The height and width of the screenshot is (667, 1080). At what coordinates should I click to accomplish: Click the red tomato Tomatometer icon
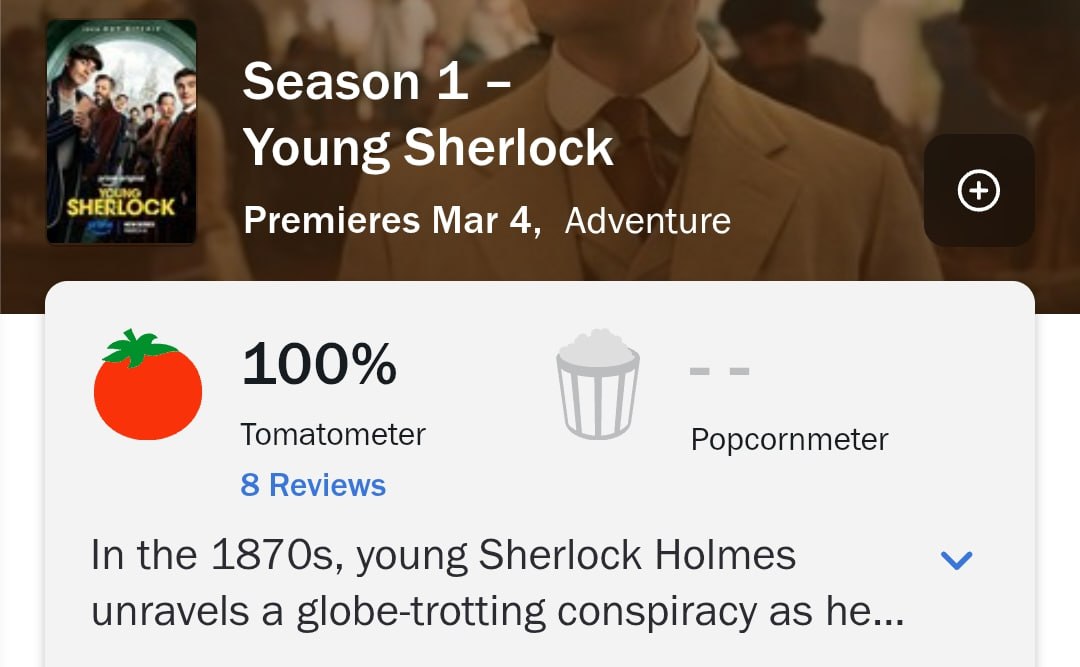[148, 385]
